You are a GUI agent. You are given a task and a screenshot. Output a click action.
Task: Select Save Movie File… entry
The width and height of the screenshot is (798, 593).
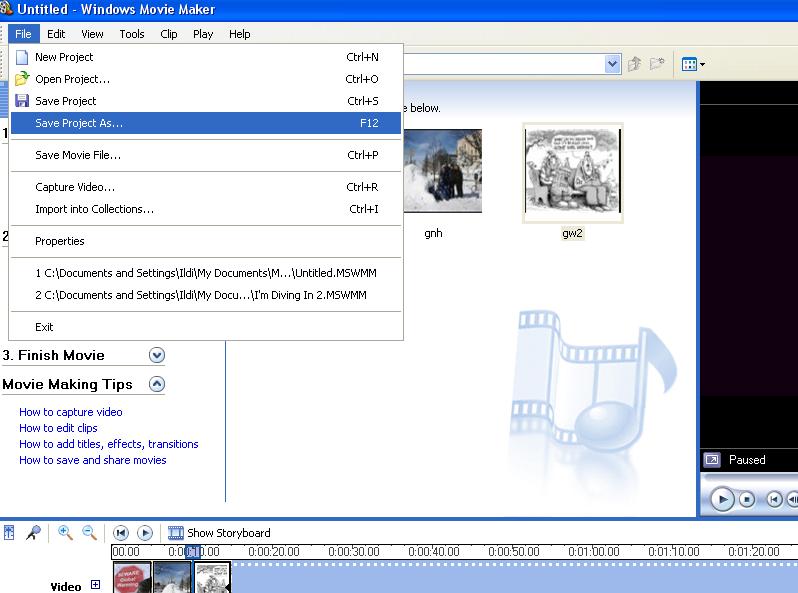pos(206,155)
